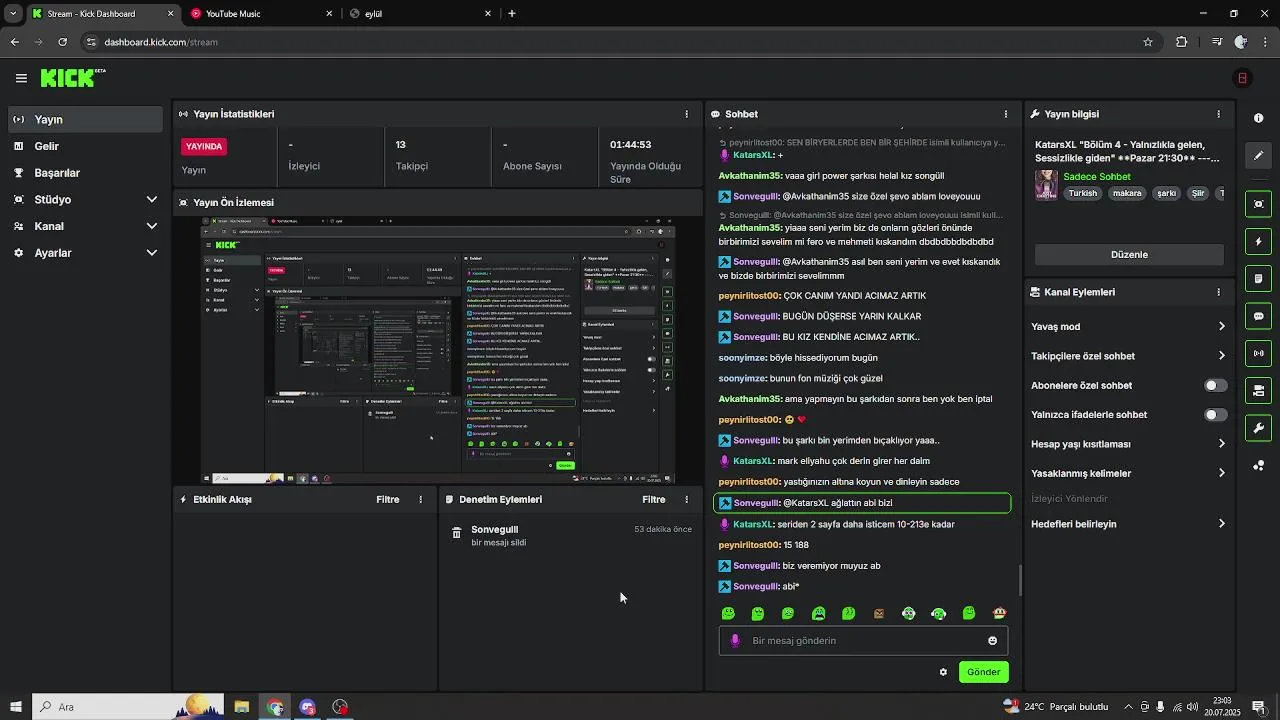Click the stream preview thumbnail
The height and width of the screenshot is (720, 1280).
point(438,351)
